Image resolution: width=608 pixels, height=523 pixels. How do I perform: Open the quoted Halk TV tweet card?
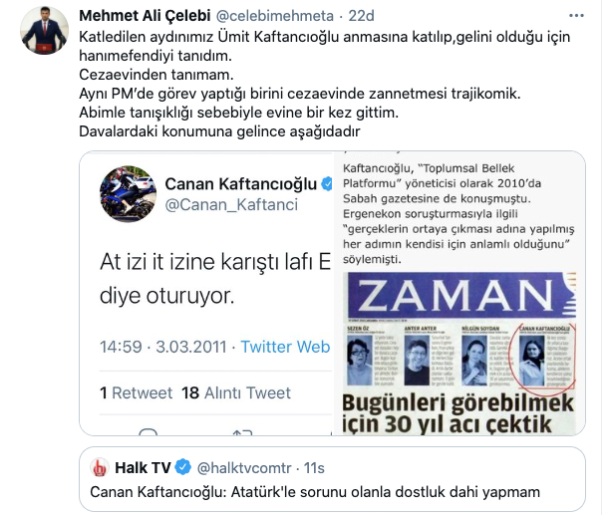332,479
